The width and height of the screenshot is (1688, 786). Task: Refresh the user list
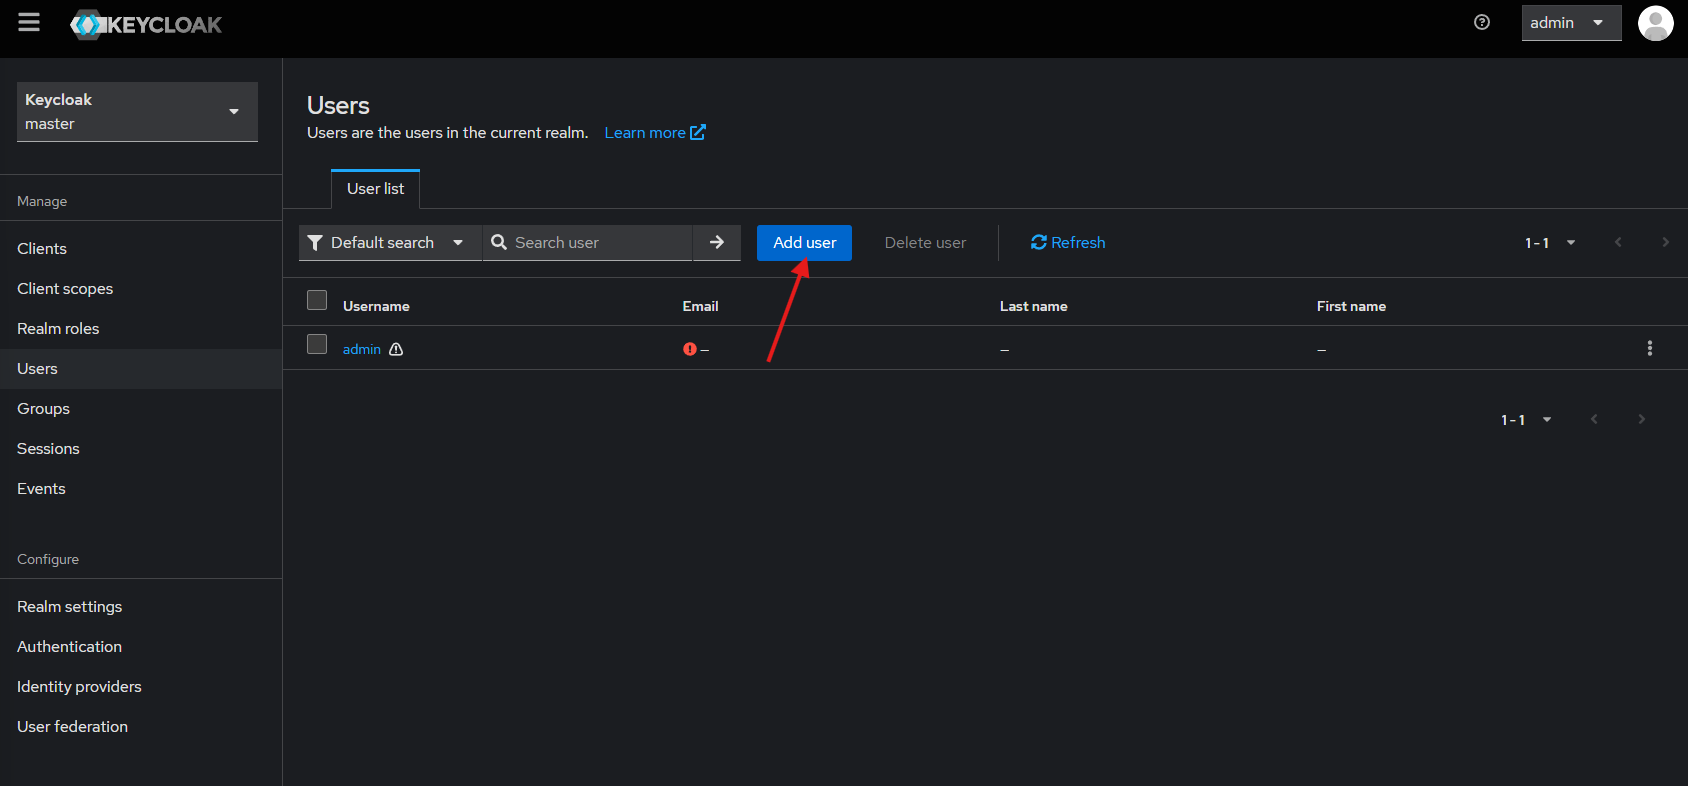[1068, 242]
